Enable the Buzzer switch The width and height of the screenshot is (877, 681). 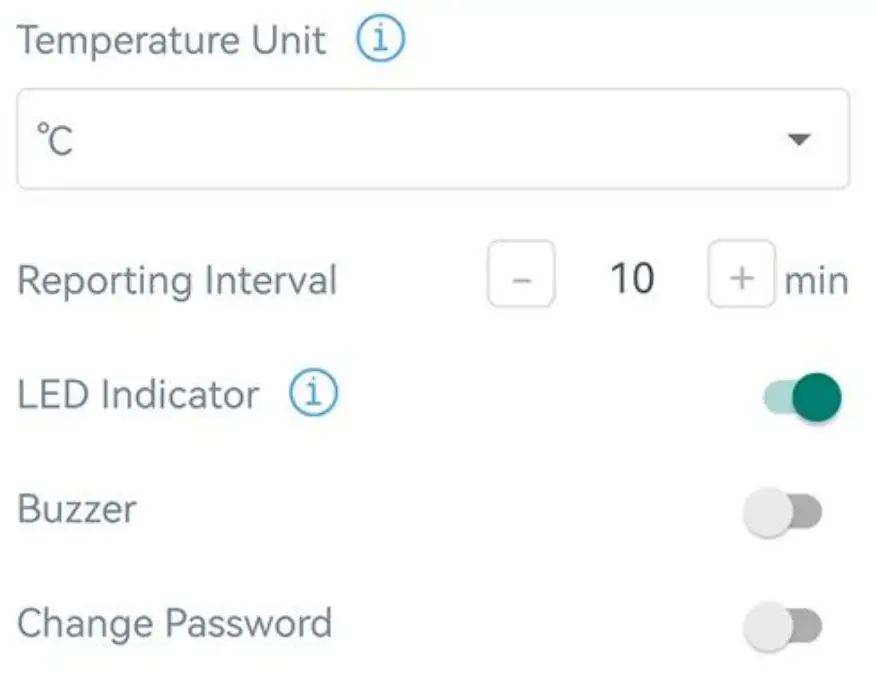pyautogui.click(x=785, y=509)
